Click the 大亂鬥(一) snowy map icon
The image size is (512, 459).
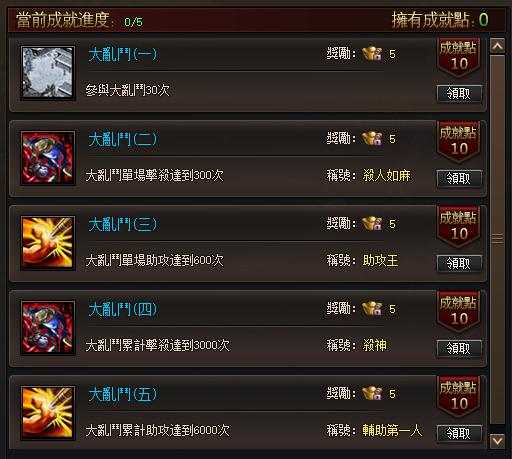pos(48,73)
